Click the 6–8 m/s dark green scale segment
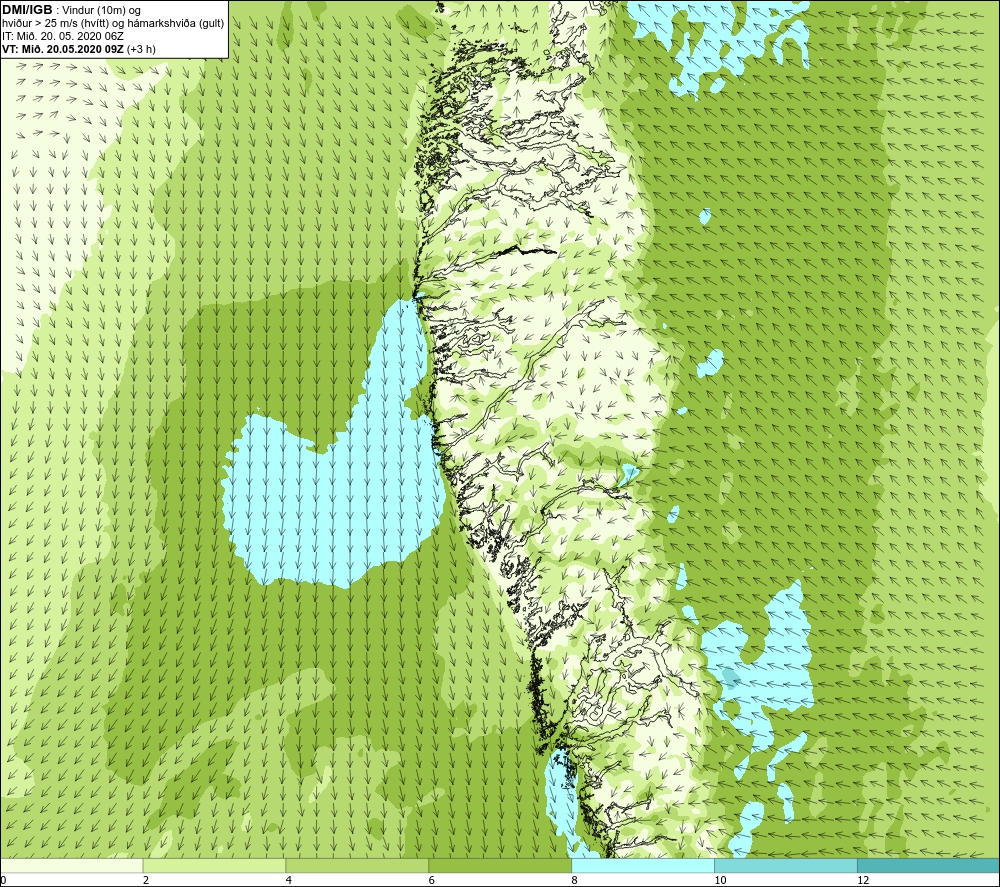1000x887 pixels. coord(500,865)
